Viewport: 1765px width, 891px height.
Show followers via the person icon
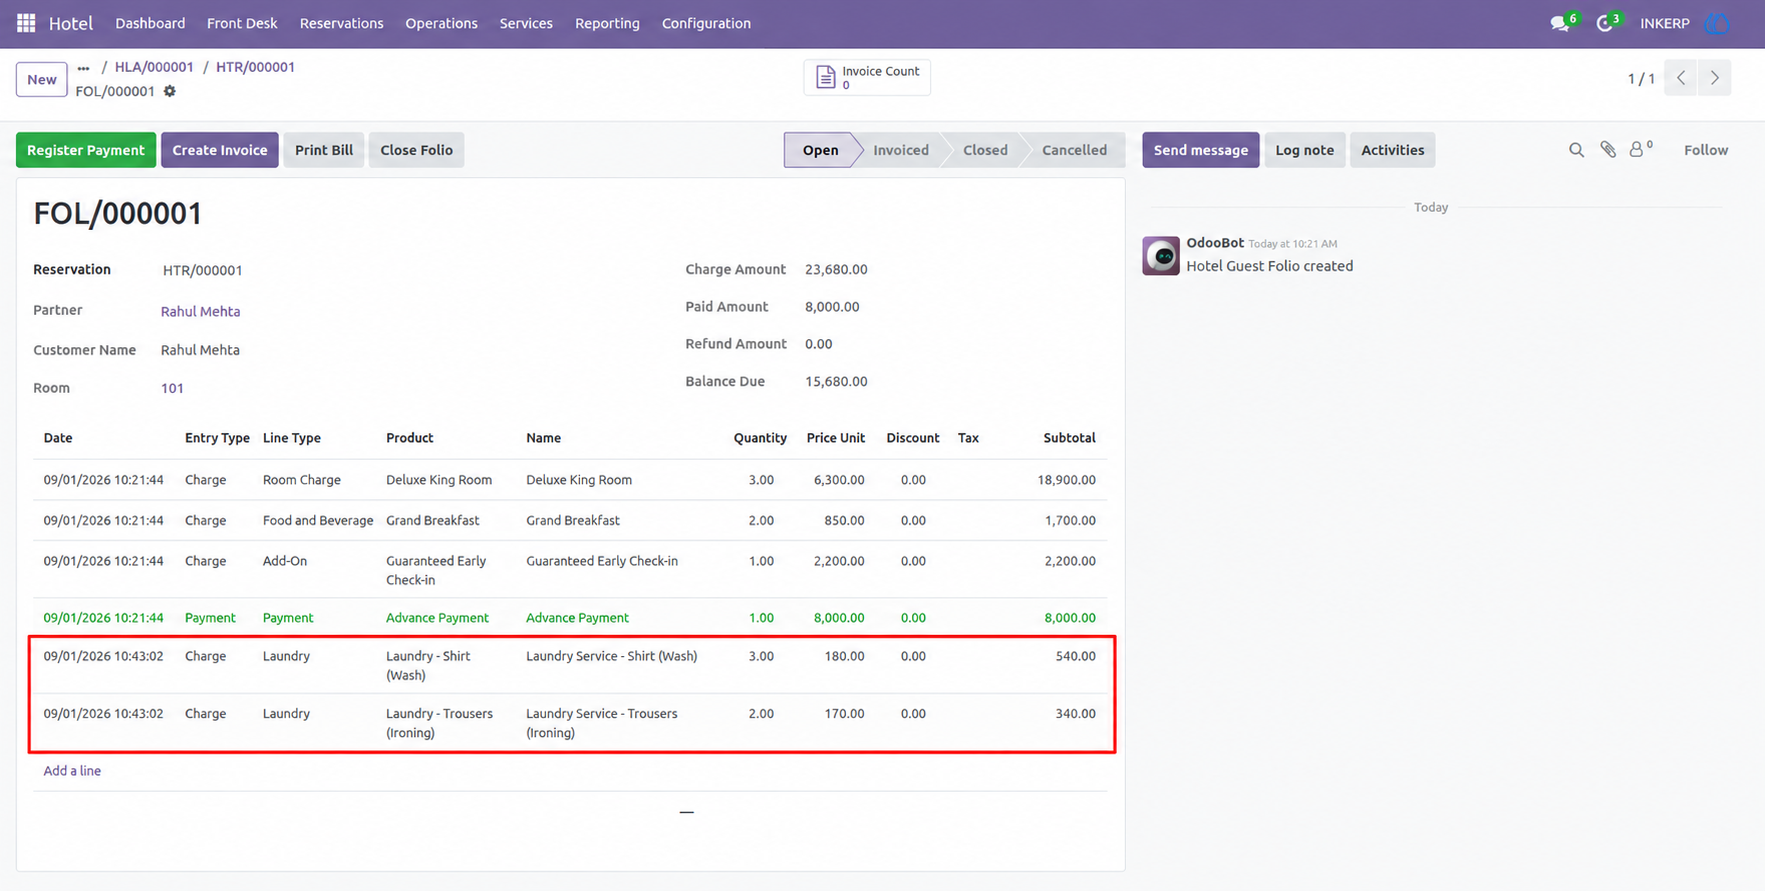coord(1637,150)
